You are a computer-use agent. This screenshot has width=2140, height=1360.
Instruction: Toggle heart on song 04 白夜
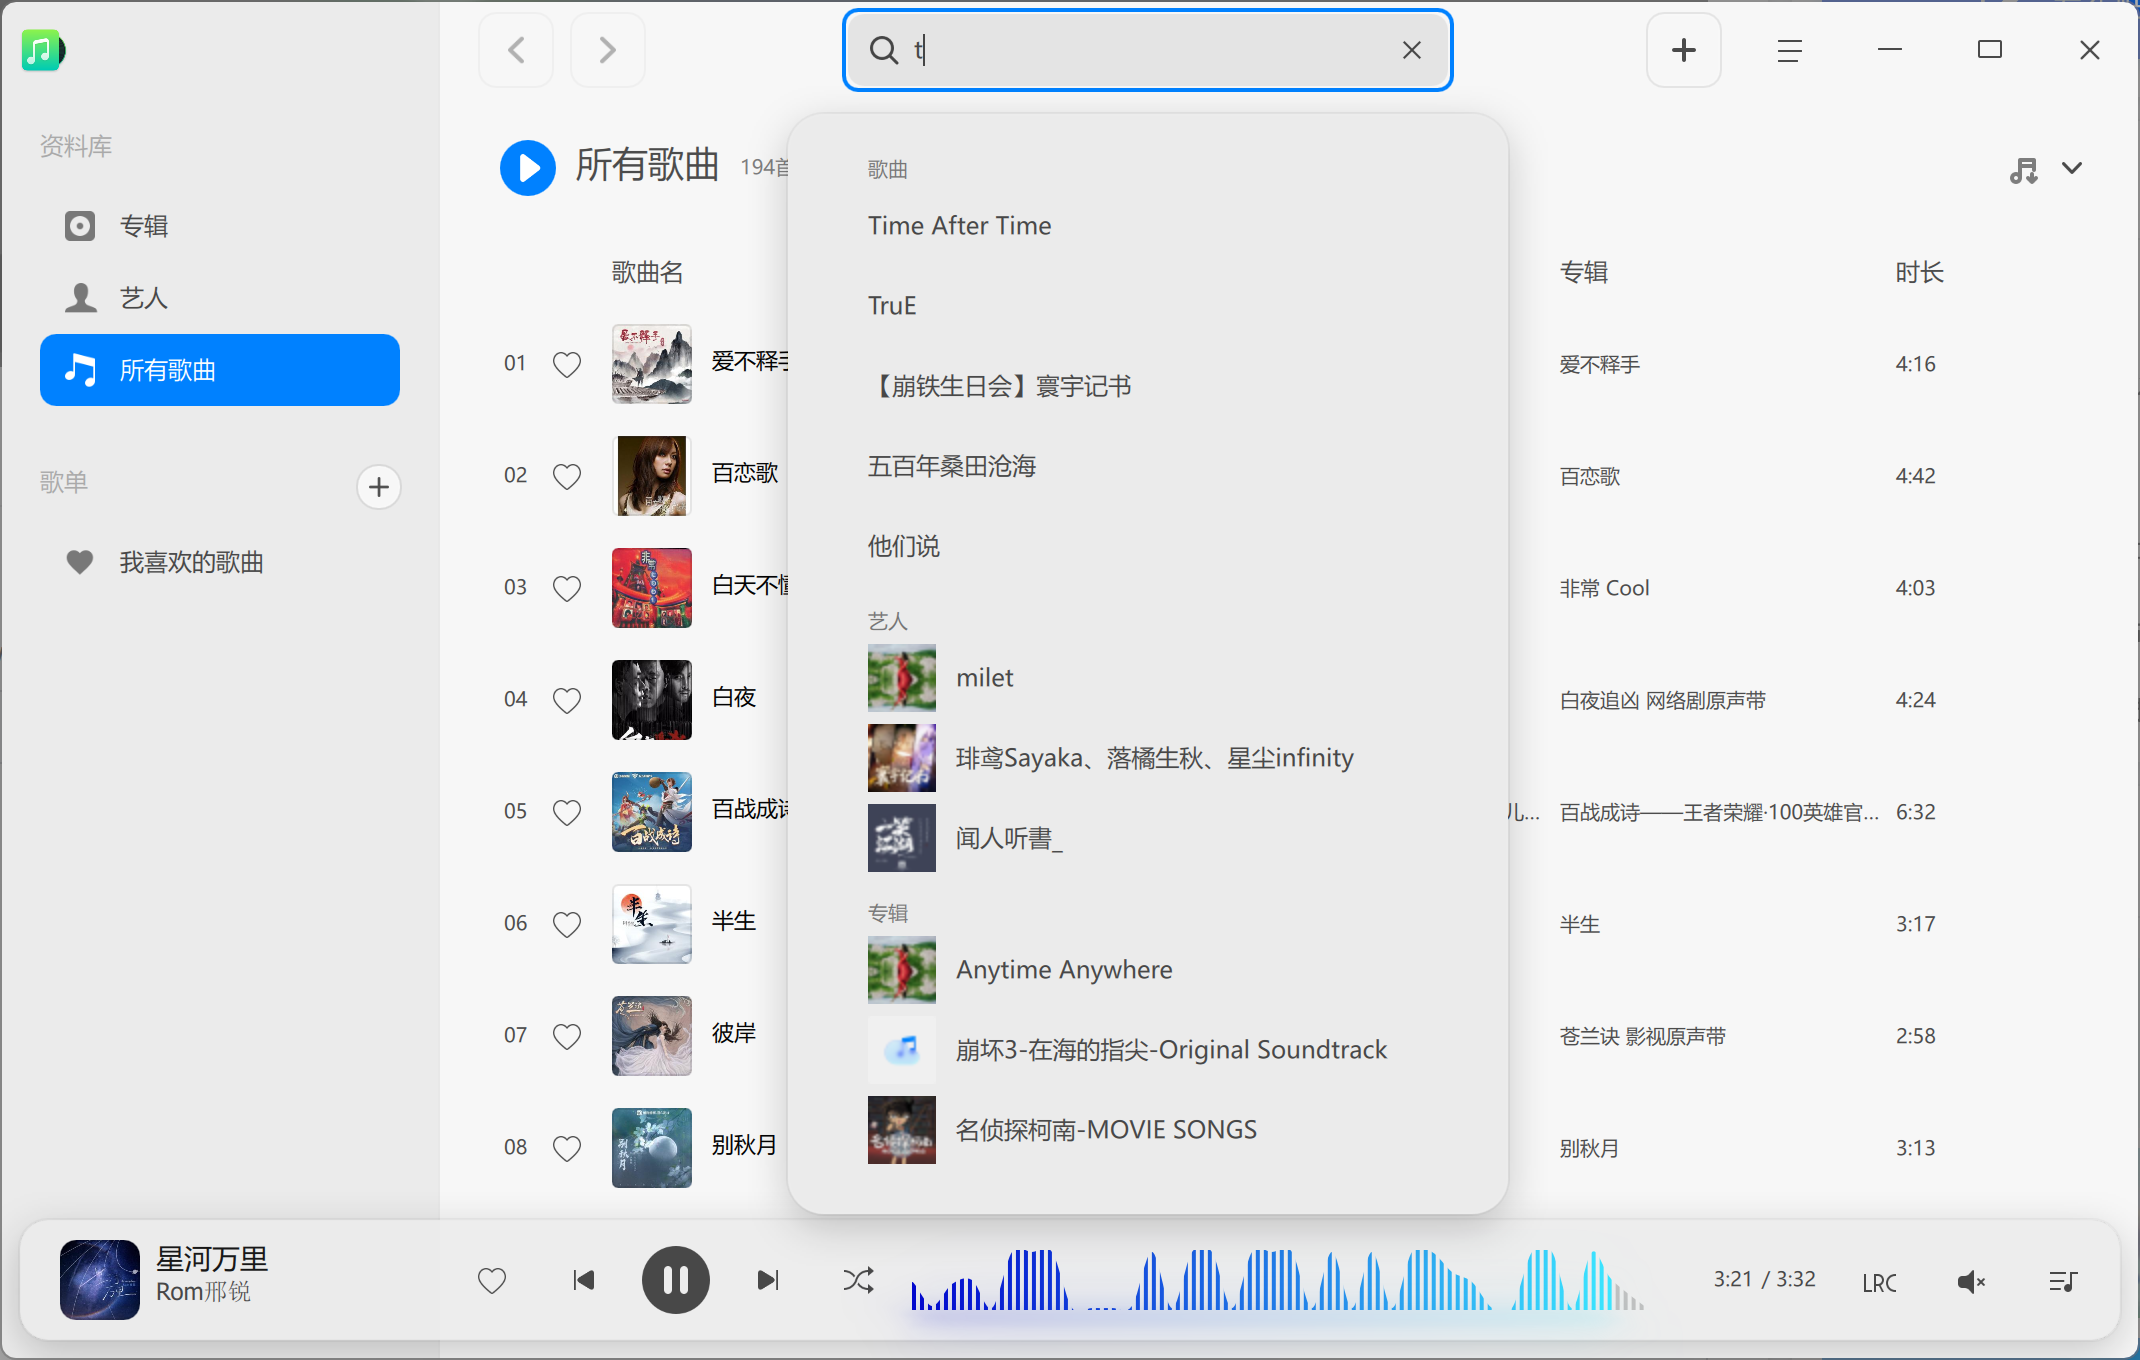567,700
